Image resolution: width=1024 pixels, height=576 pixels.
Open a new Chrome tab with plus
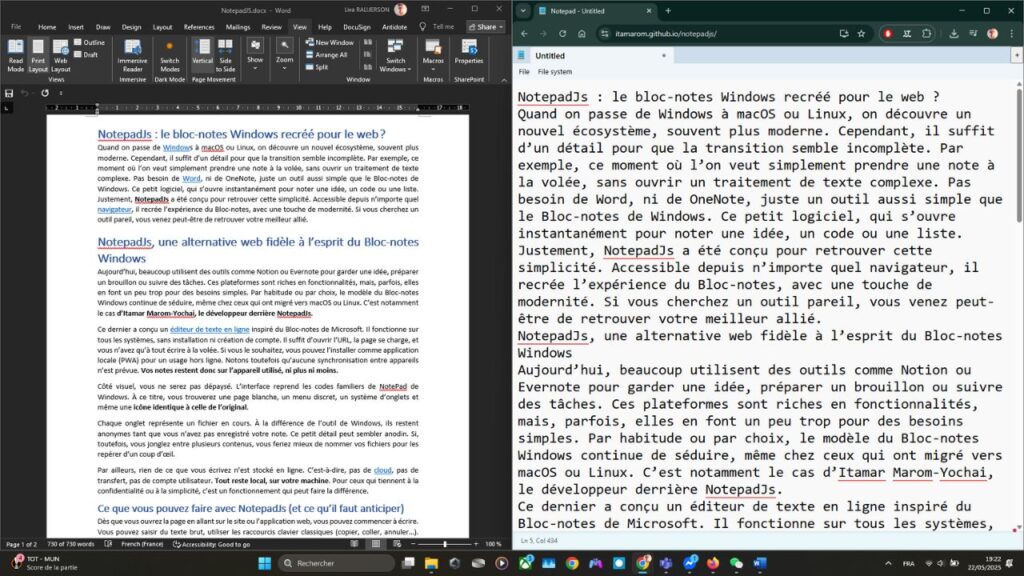pyautogui.click(x=668, y=11)
